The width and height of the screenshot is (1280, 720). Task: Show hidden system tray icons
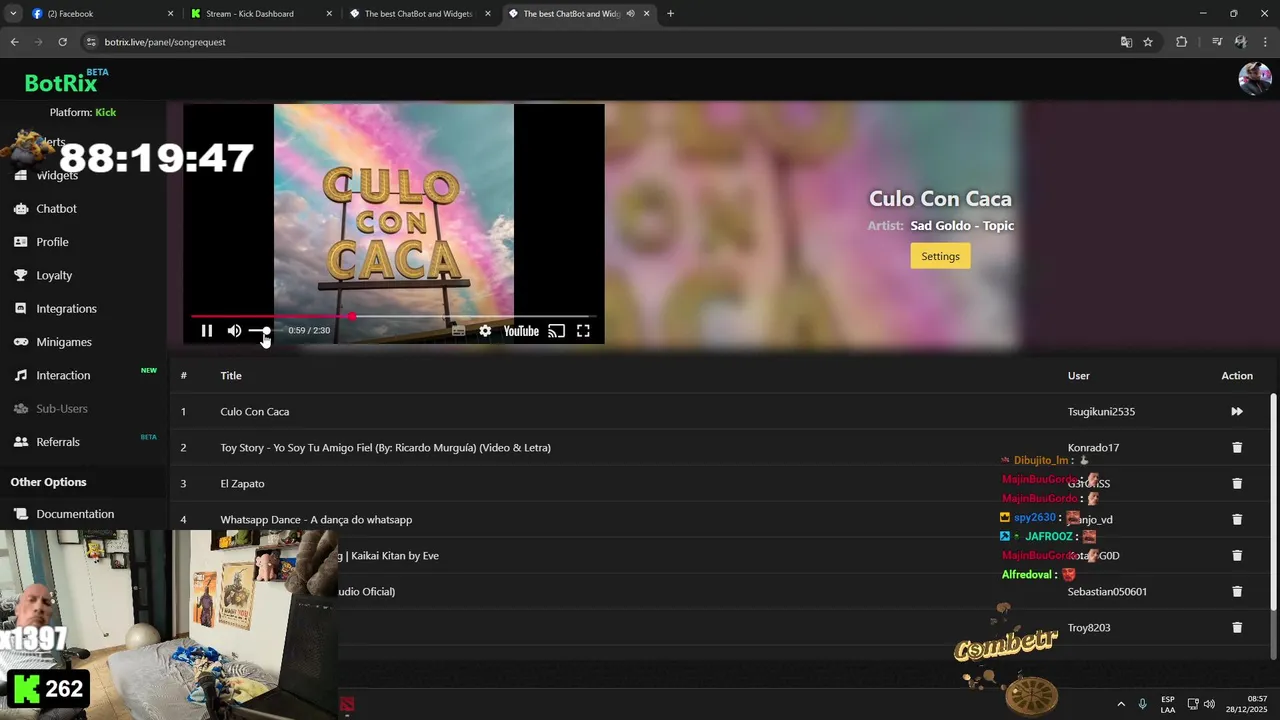(1120, 704)
